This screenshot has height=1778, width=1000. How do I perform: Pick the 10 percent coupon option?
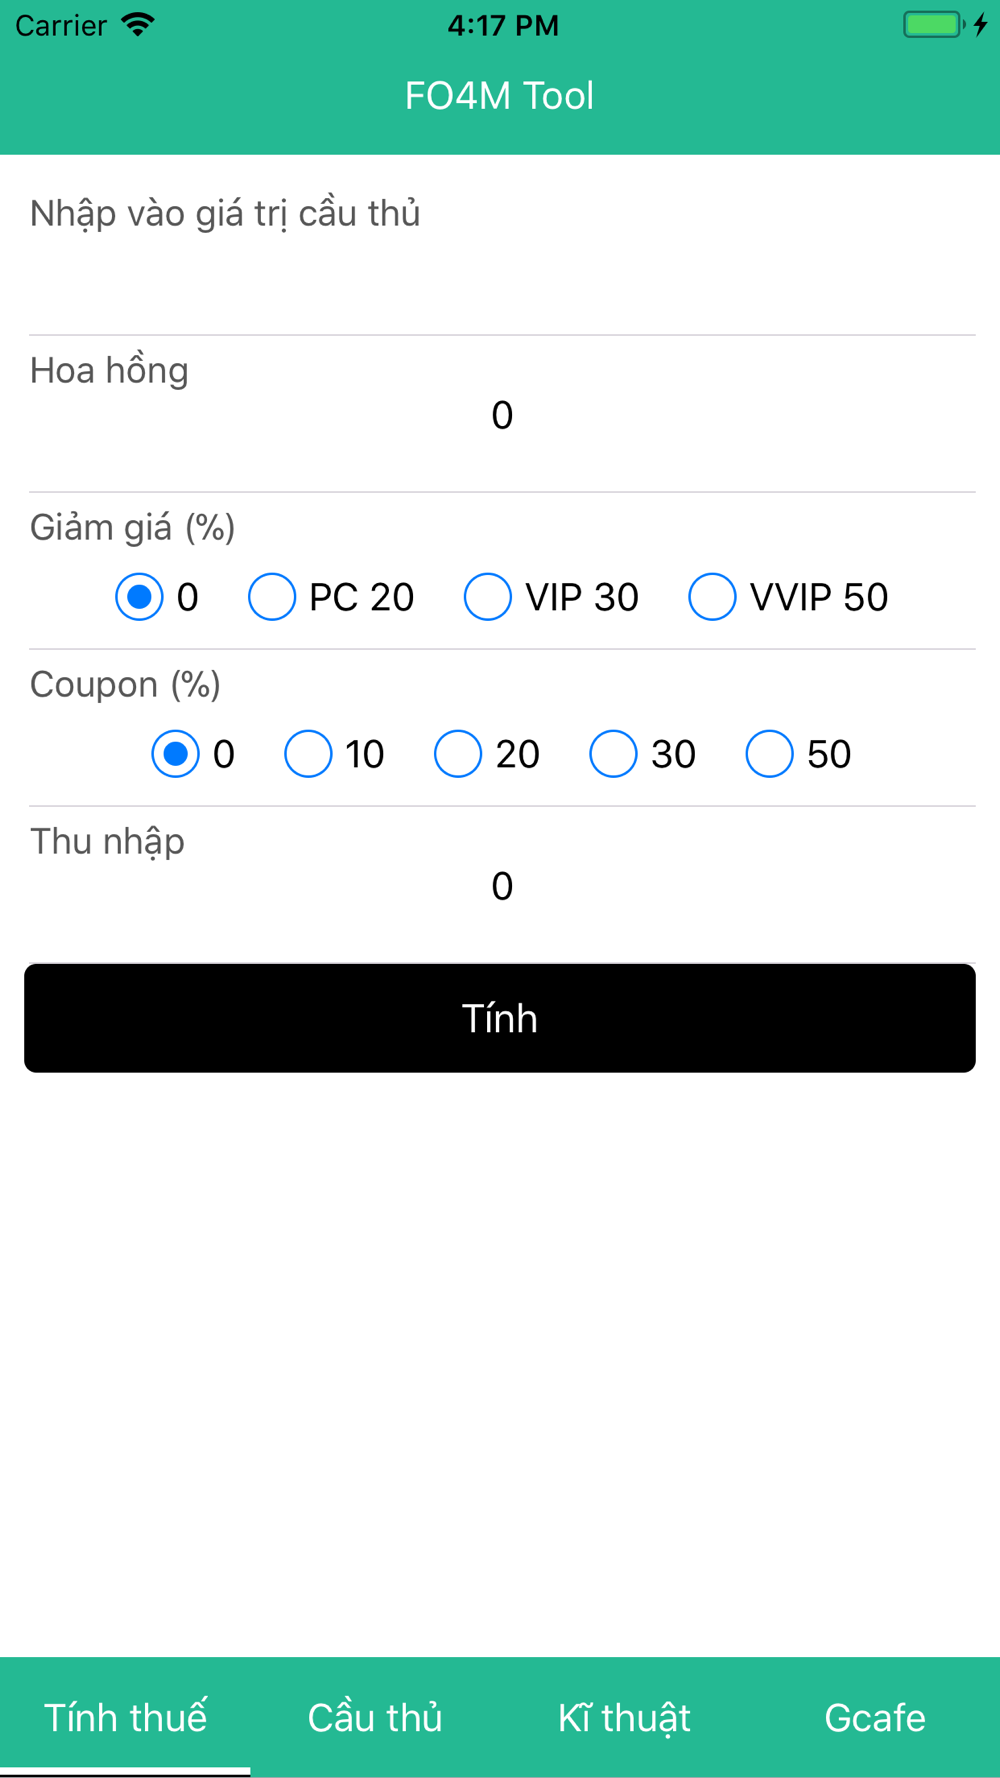pyautogui.click(x=308, y=754)
